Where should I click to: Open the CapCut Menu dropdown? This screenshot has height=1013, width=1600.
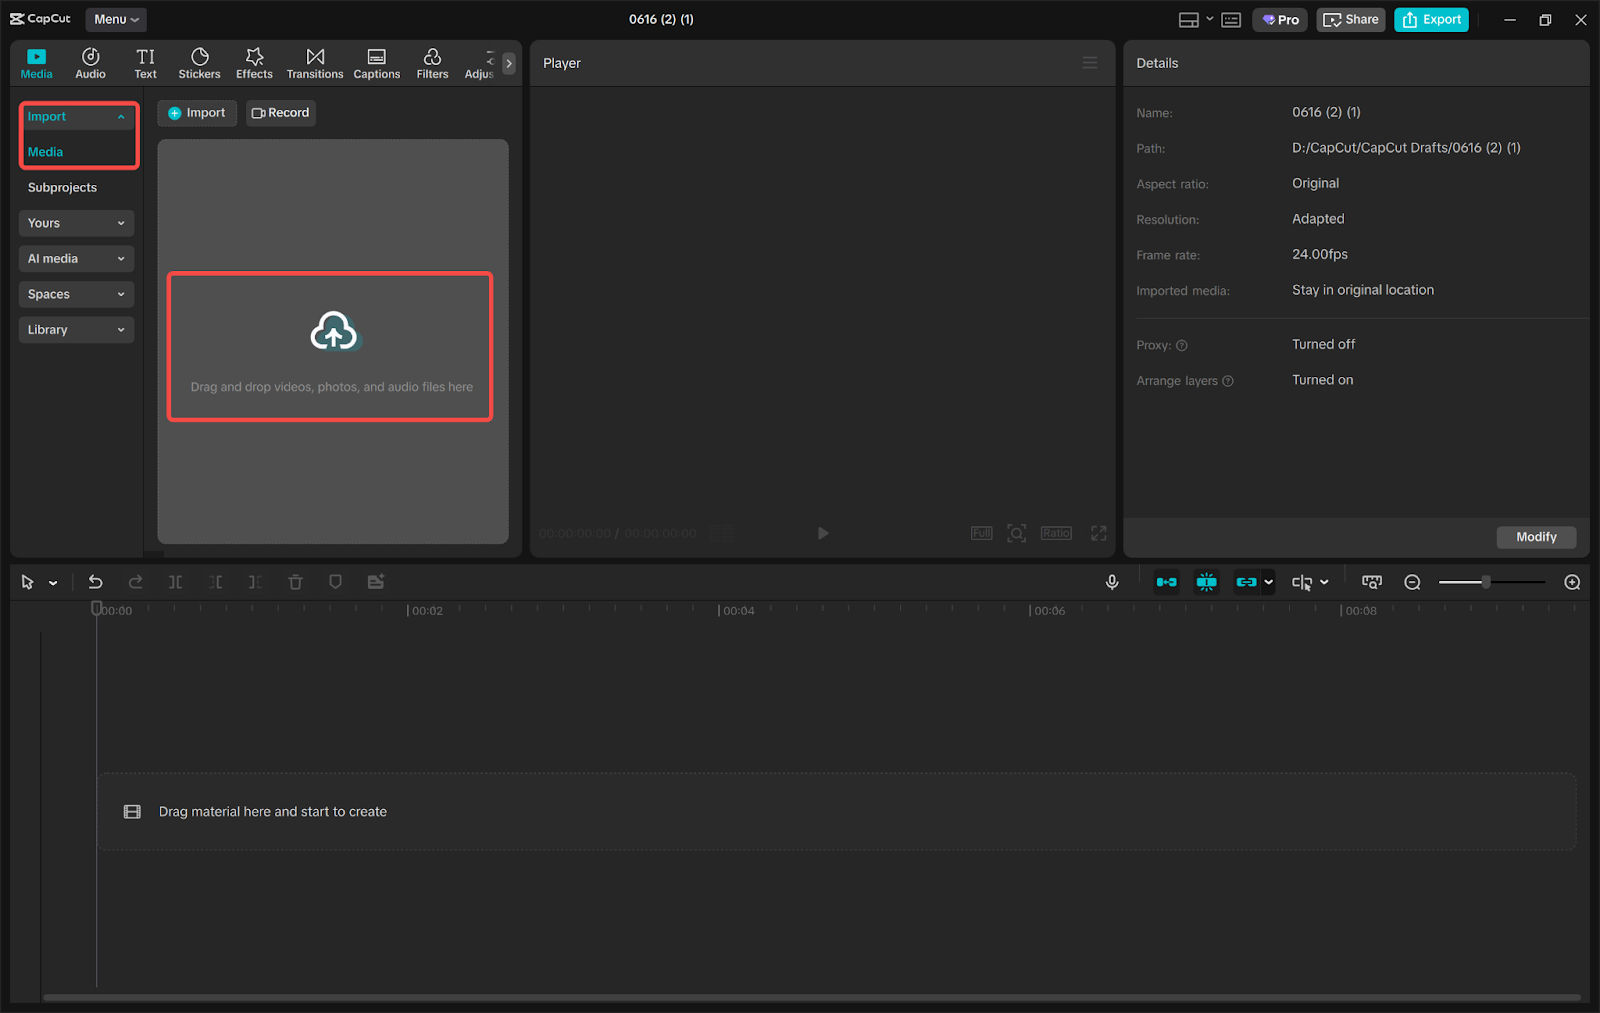(116, 19)
